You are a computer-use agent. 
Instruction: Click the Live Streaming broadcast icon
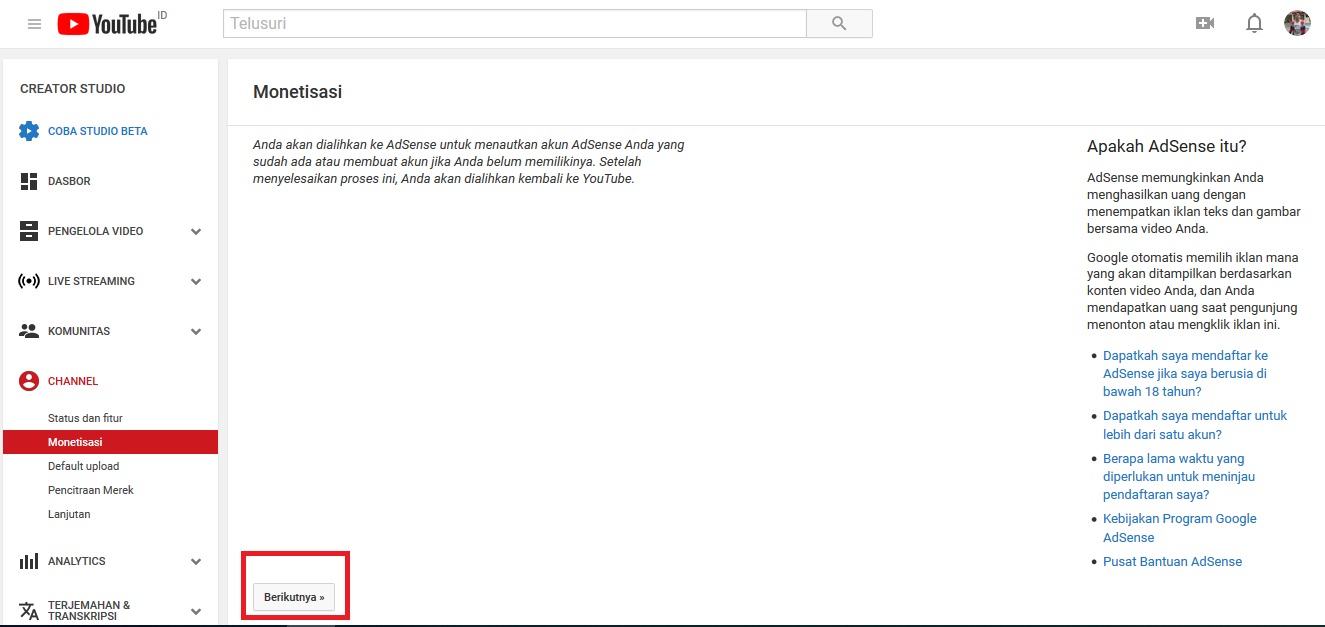[29, 281]
